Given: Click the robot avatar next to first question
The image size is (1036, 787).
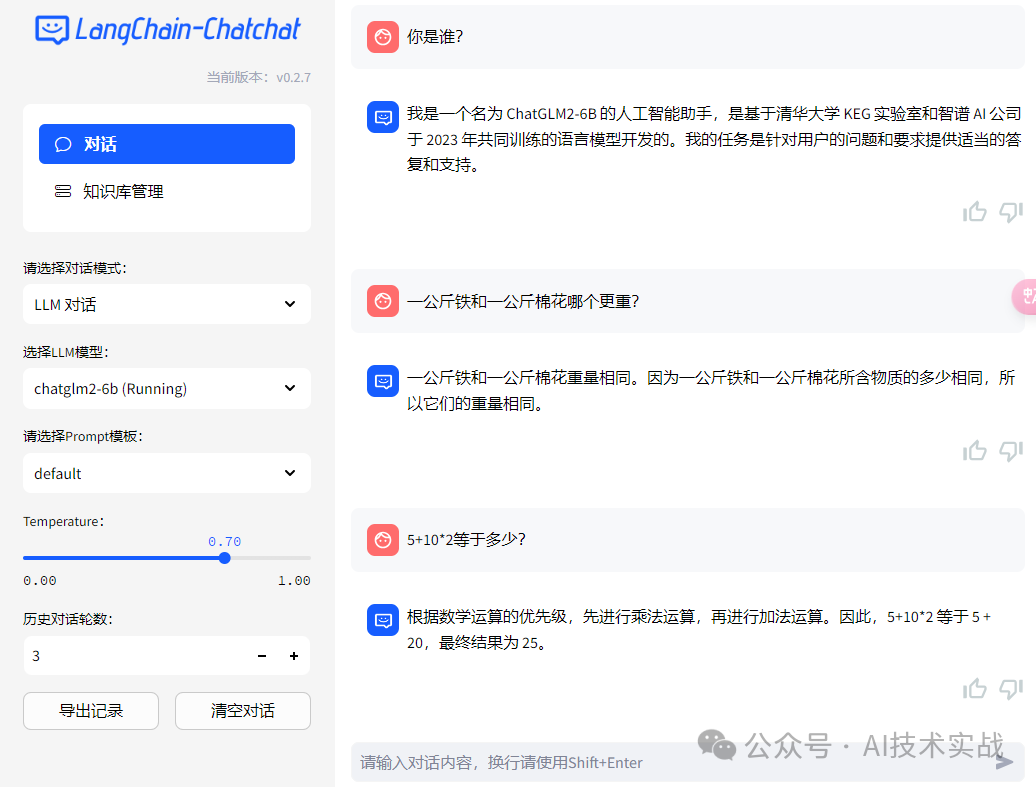Looking at the screenshot, I should click(x=382, y=36).
